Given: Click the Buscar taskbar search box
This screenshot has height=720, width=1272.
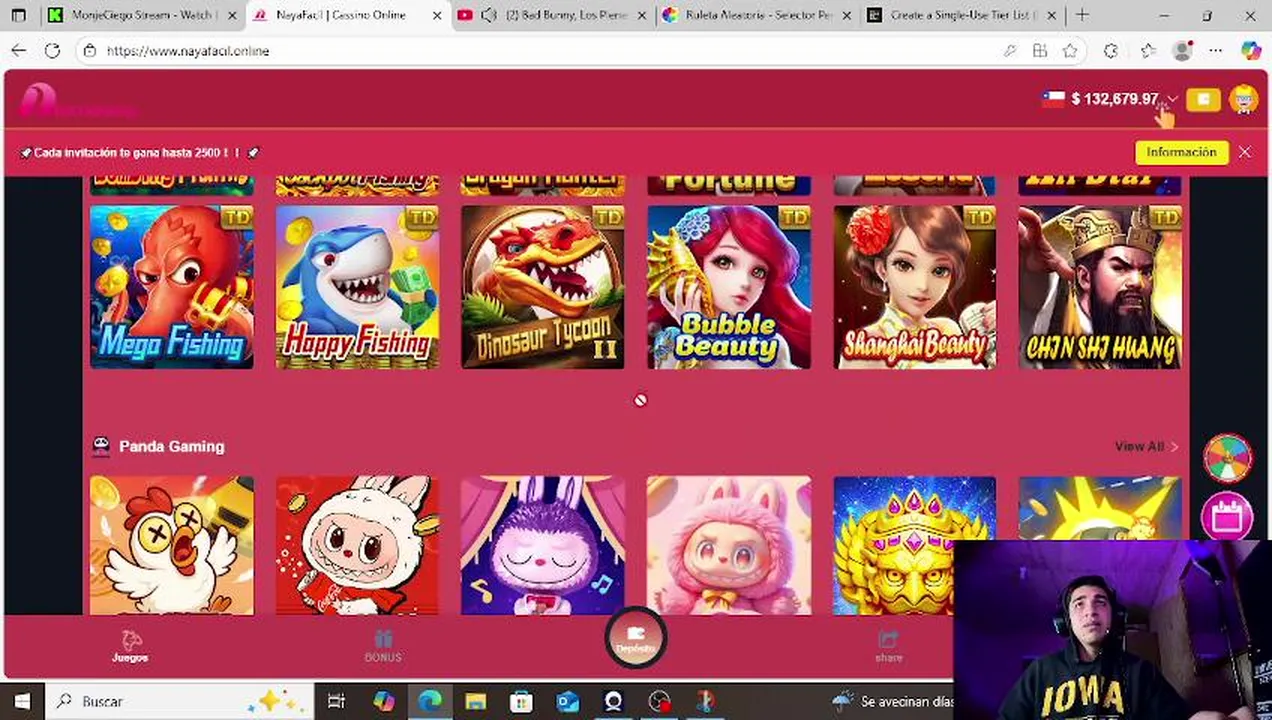Looking at the screenshot, I should point(178,701).
